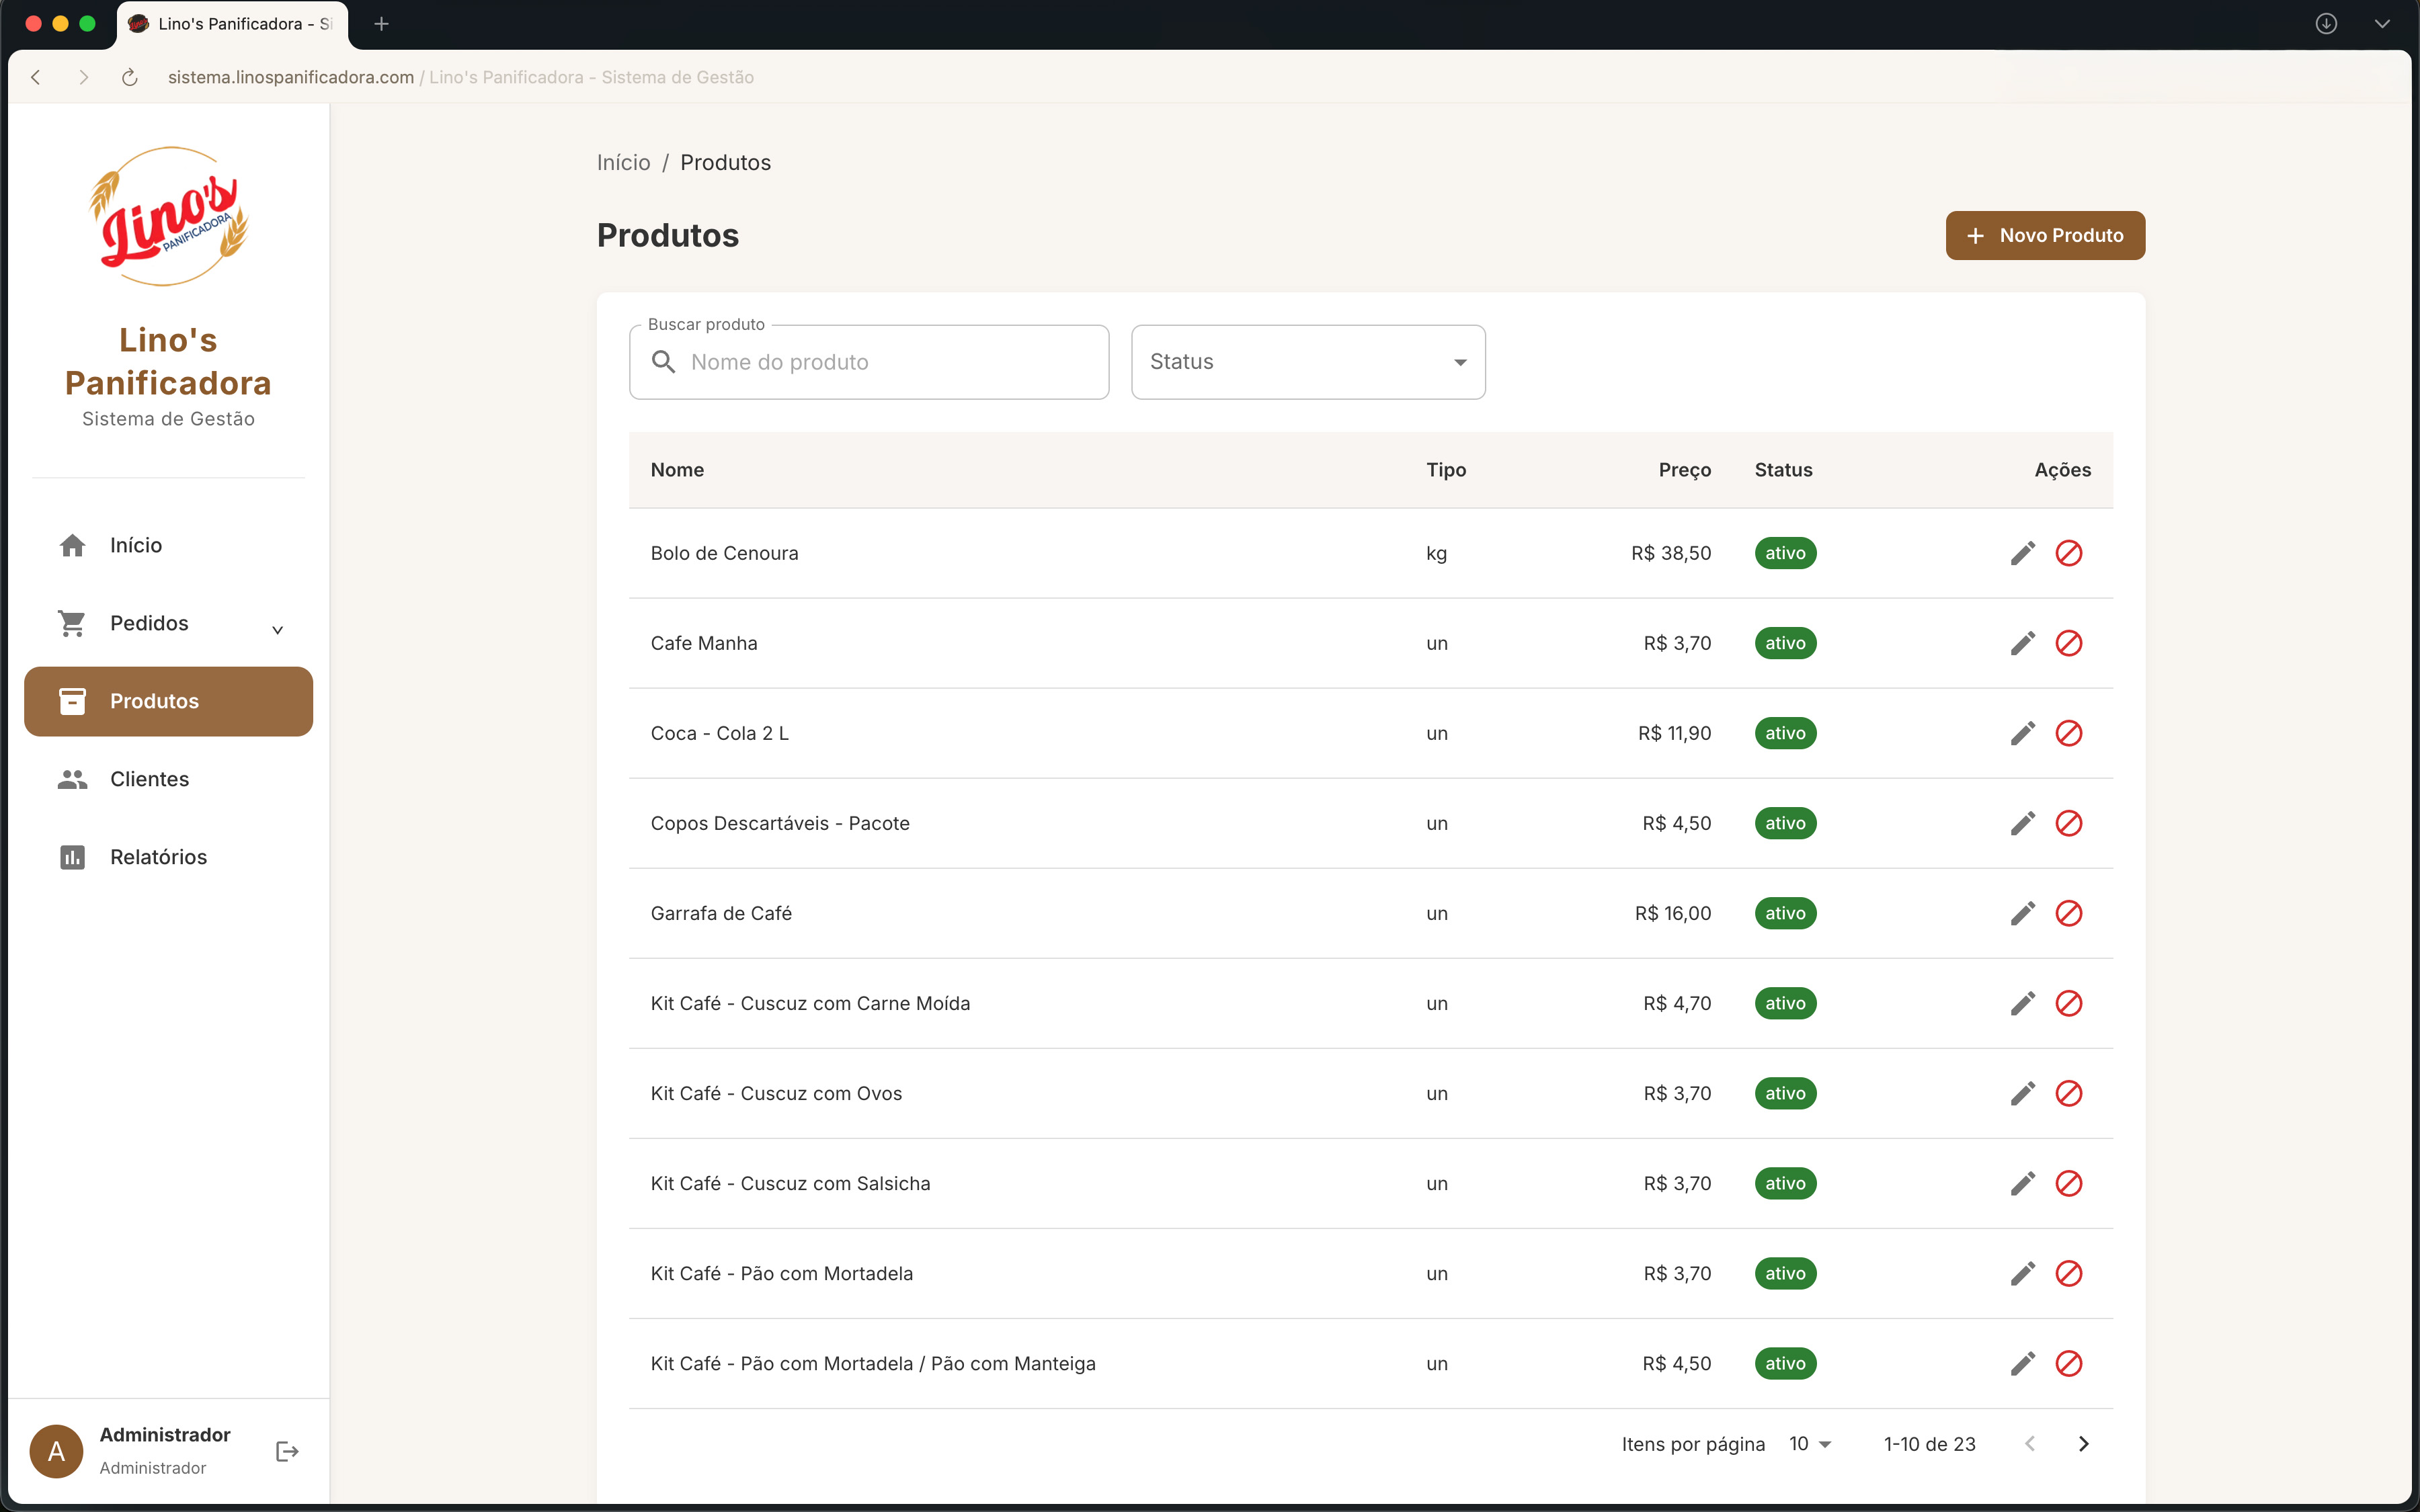Click the 1-10 de 23 pagination text
The image size is (2420, 1512).
1929,1444
